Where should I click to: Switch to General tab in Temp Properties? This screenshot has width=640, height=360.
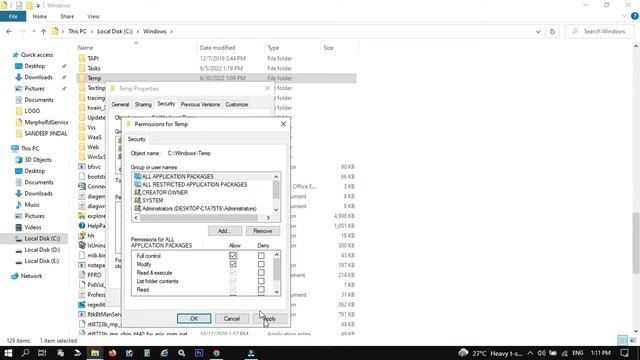(x=120, y=104)
